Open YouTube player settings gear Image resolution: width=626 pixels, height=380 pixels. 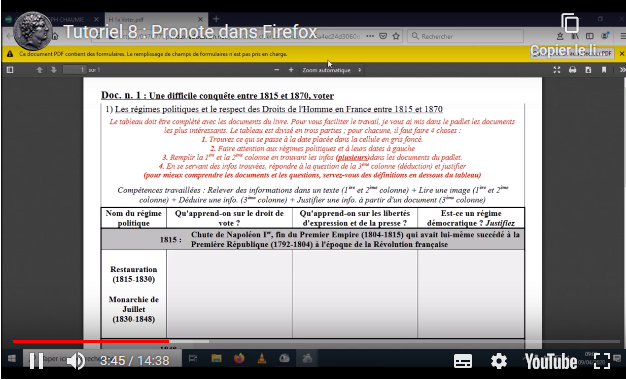click(x=499, y=361)
